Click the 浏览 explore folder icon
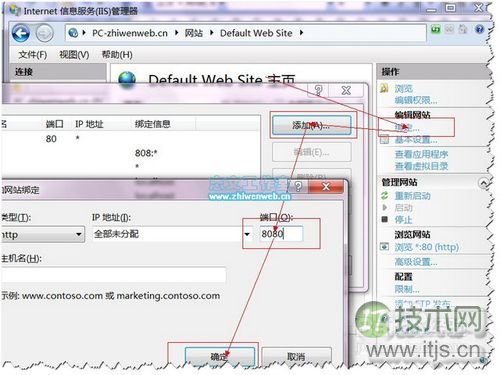 384,88
